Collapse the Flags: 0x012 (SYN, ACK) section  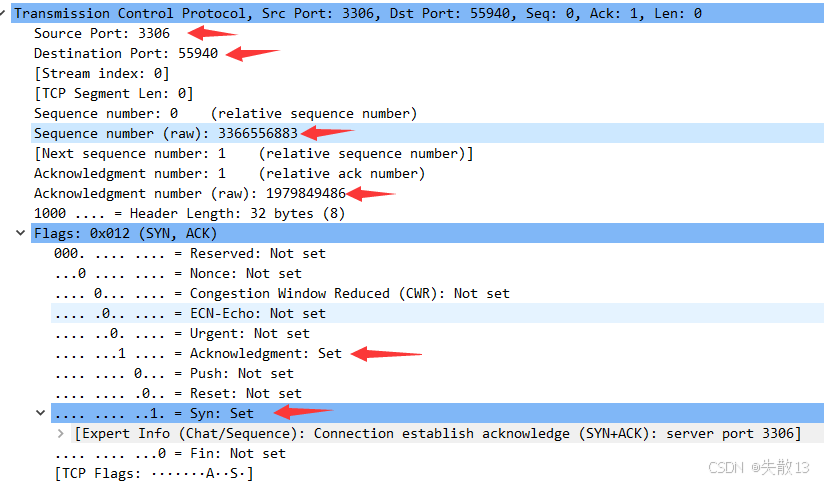[20, 233]
